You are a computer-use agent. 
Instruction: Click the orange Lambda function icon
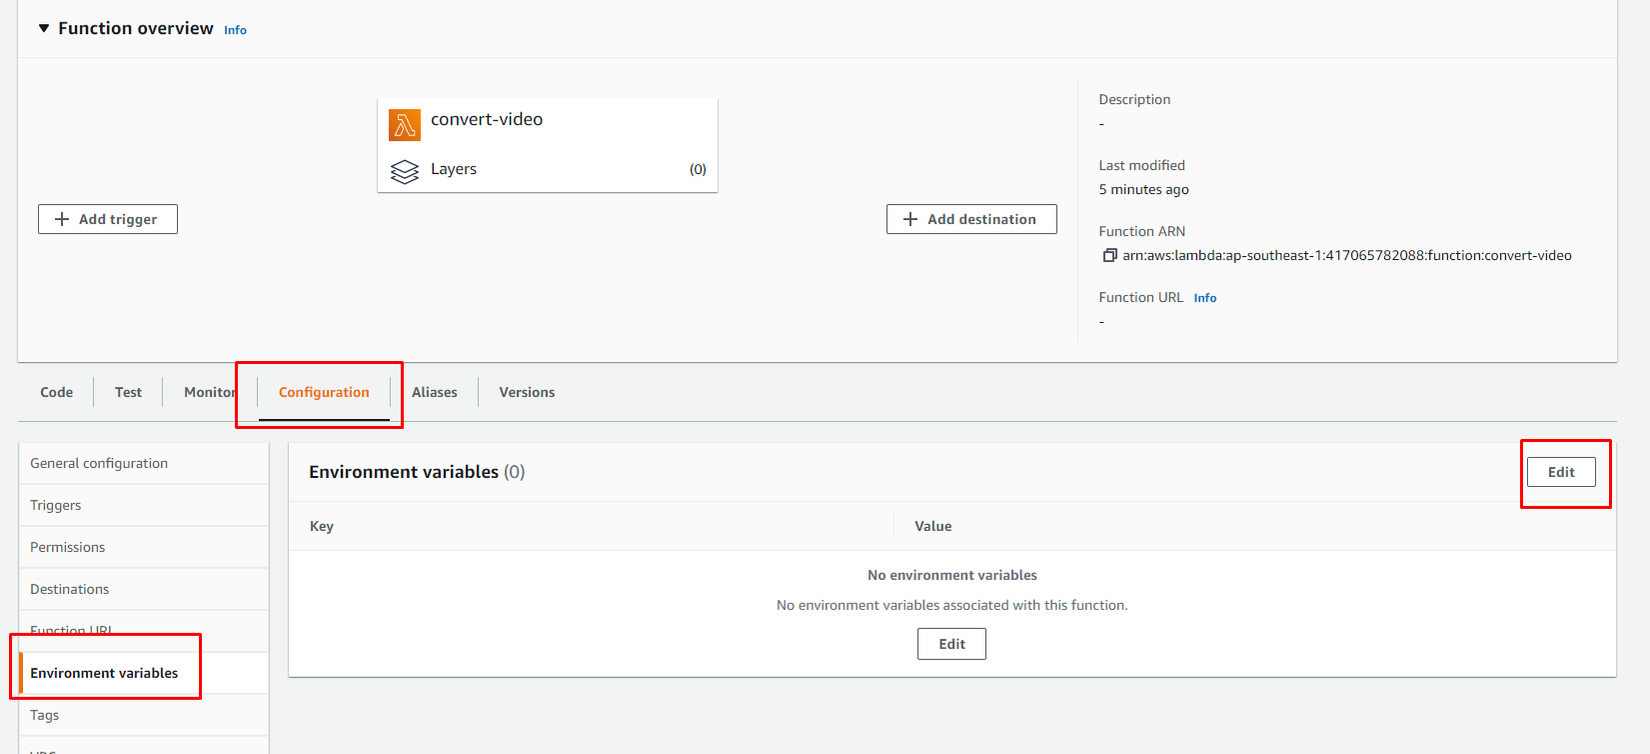(x=405, y=125)
